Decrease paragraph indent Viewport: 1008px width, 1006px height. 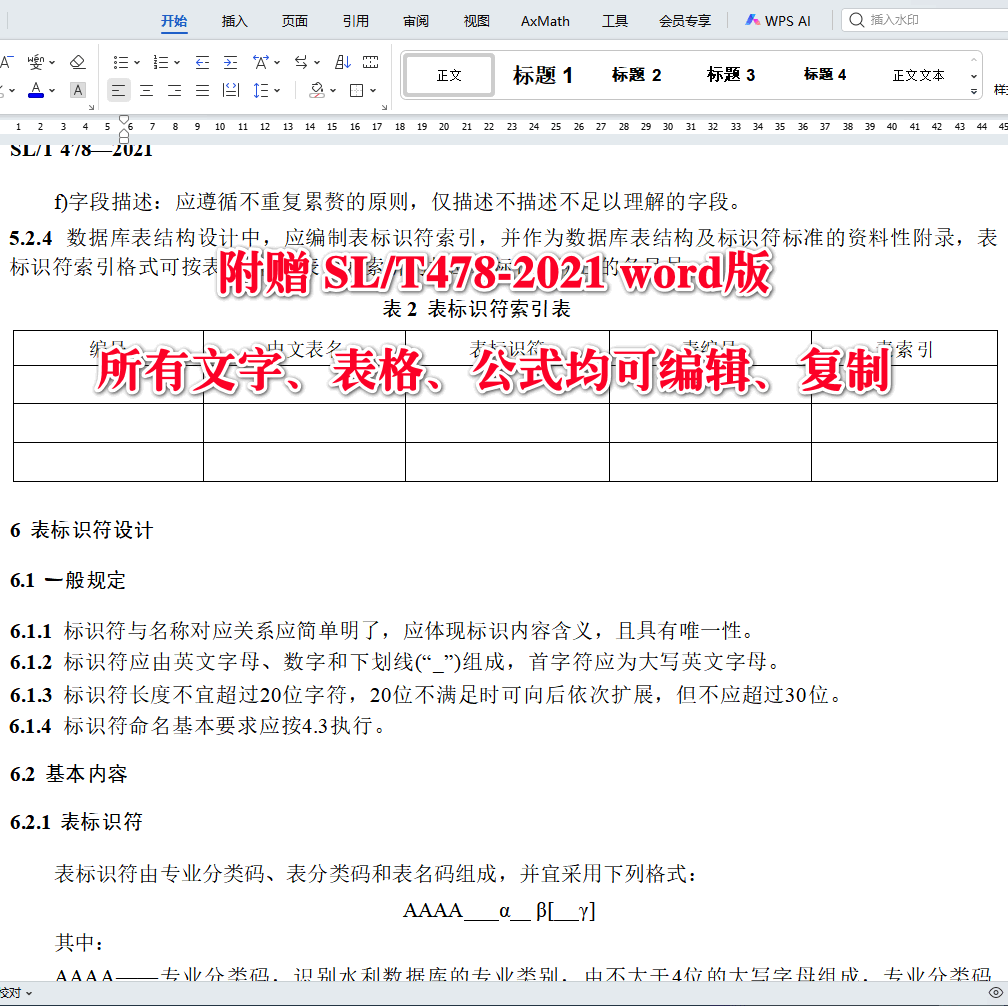pos(202,61)
